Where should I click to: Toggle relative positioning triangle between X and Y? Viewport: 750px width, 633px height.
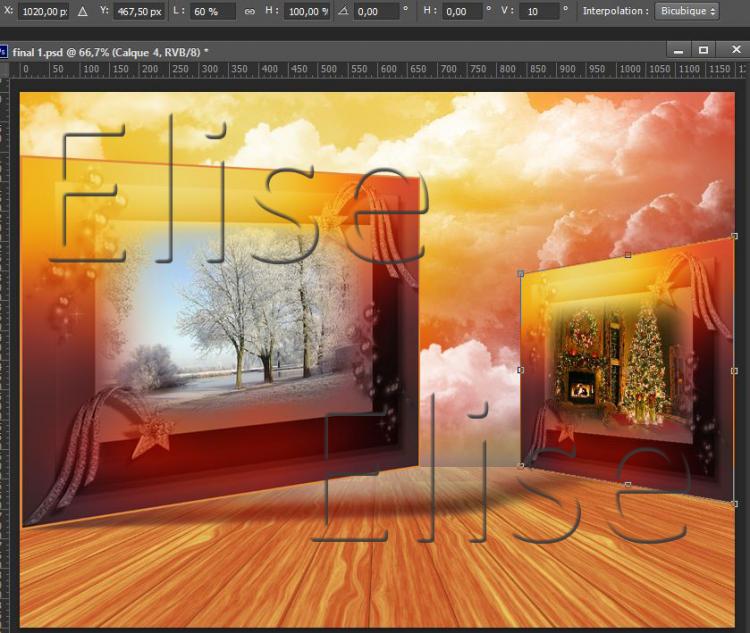(x=83, y=12)
